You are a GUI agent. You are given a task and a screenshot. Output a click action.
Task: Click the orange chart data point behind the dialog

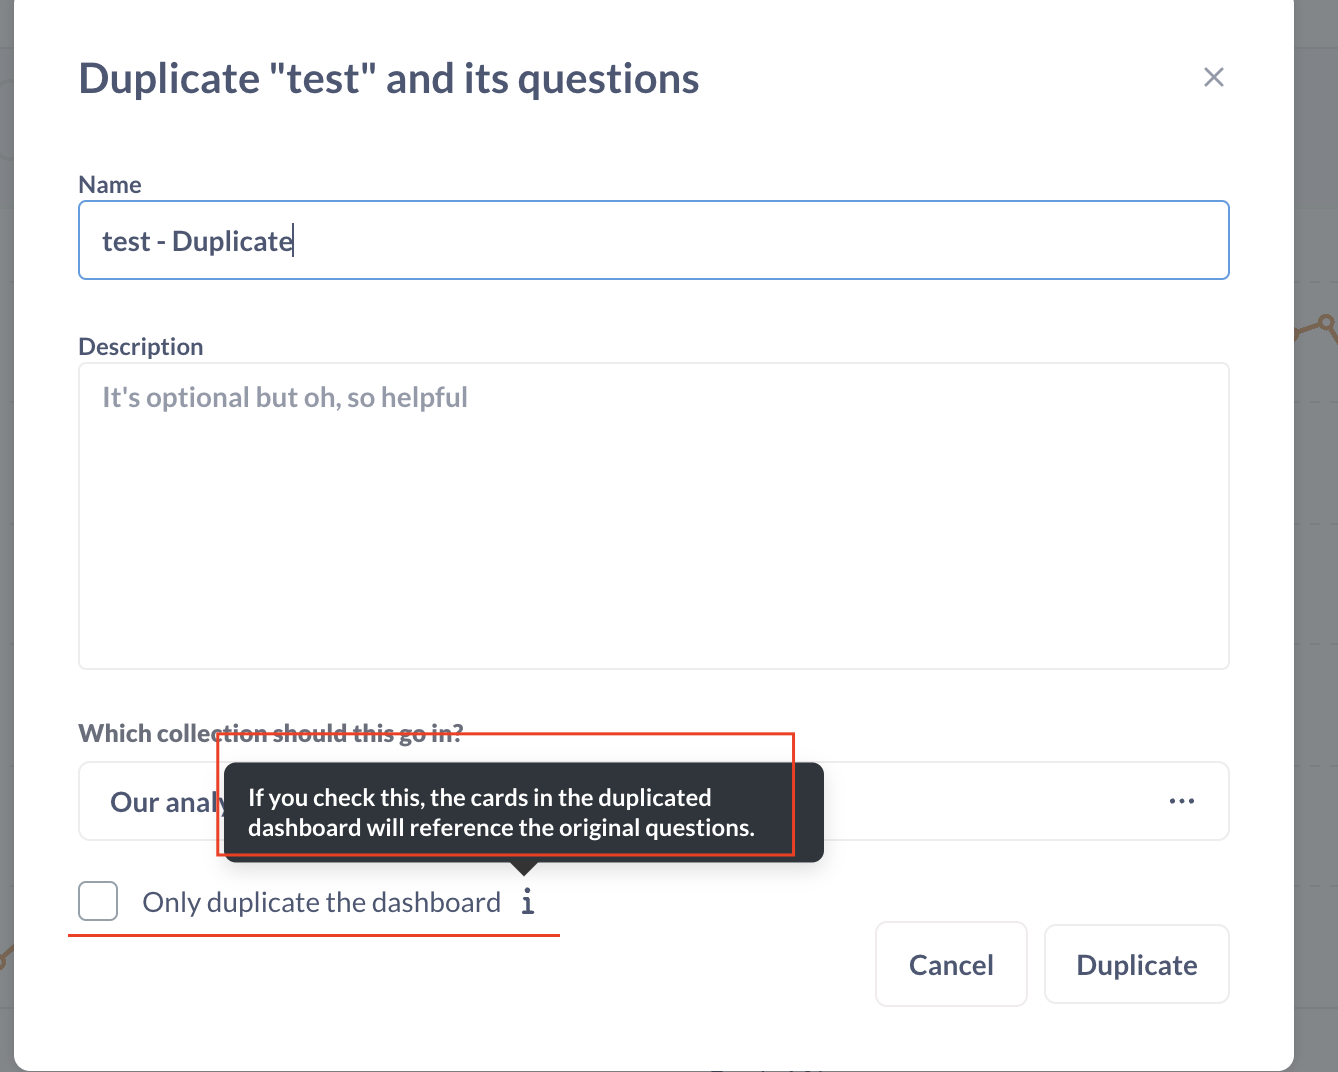[x=1326, y=323]
